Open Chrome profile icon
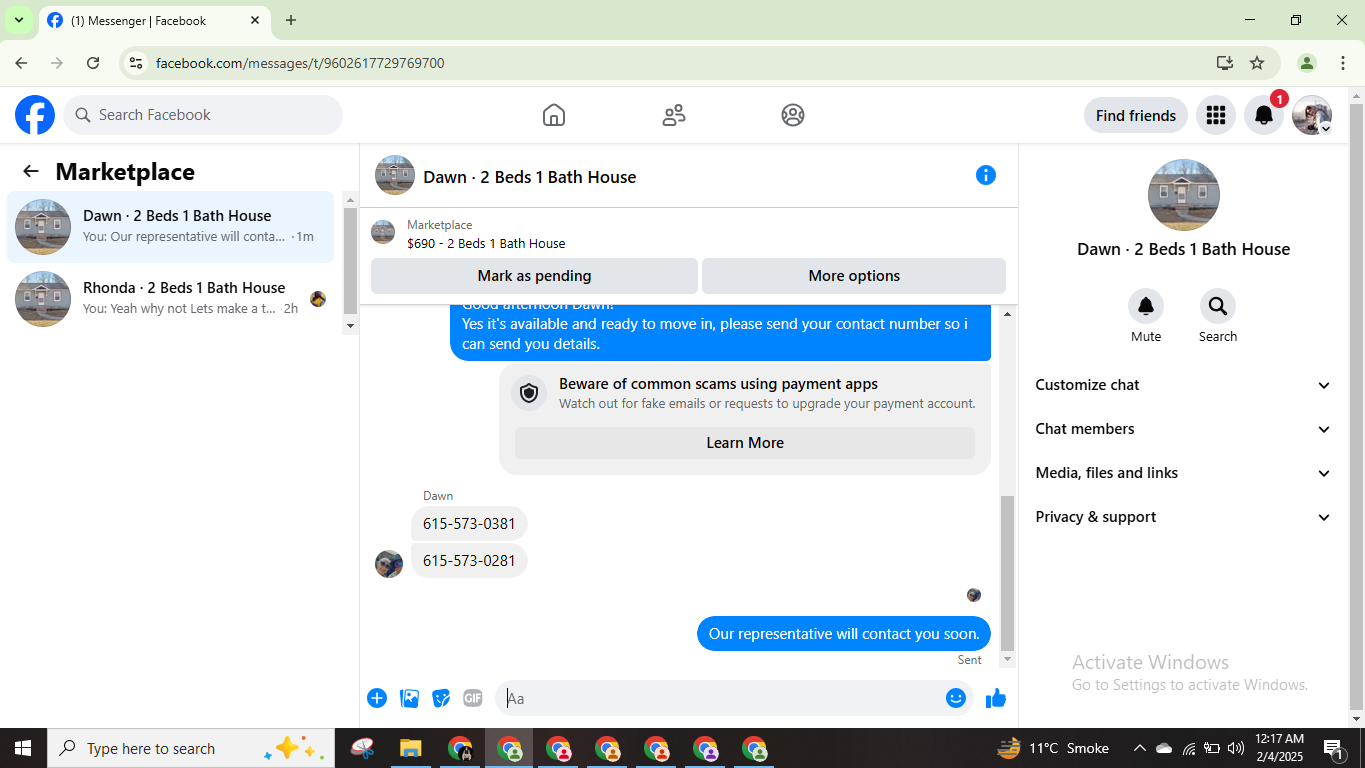1365x768 pixels. 1307,63
